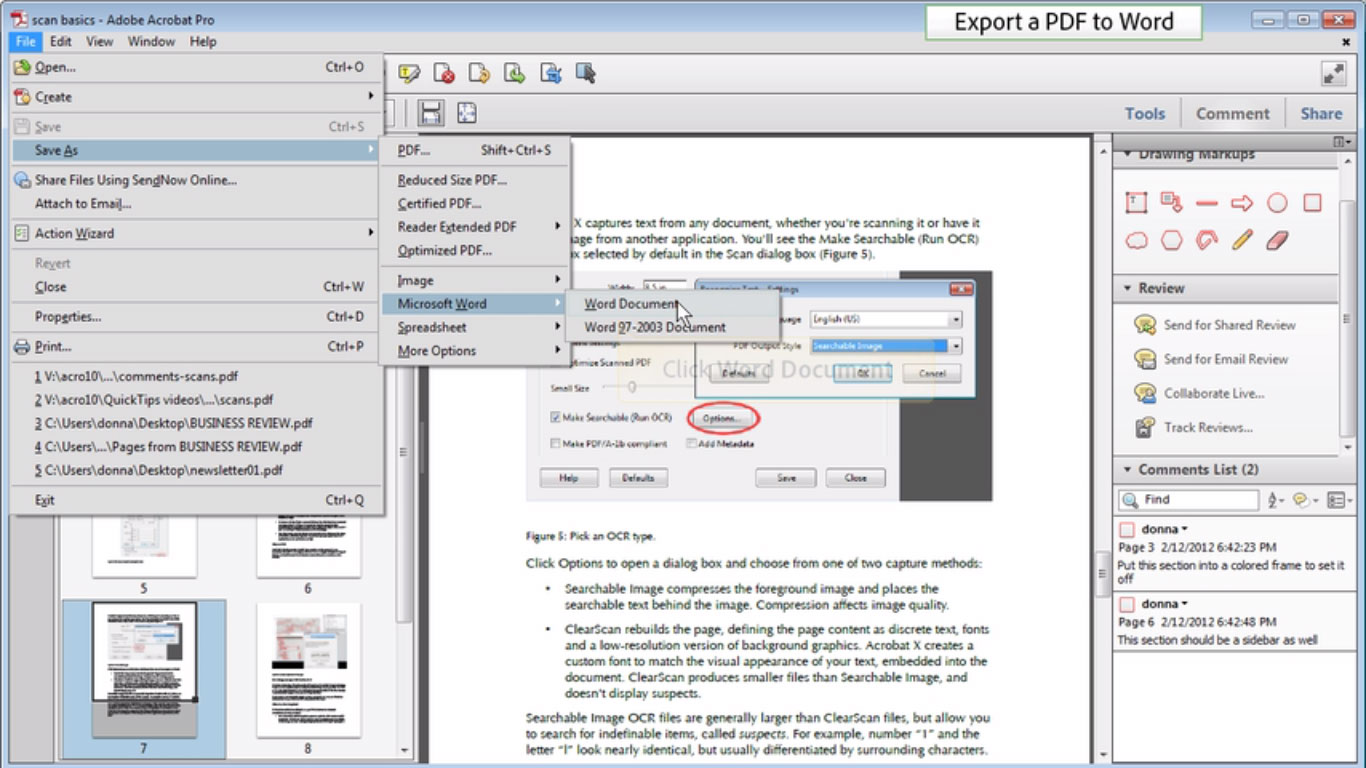Image resolution: width=1366 pixels, height=768 pixels.
Task: Select the Connected Lines markup tool
Action: [x=1207, y=240]
